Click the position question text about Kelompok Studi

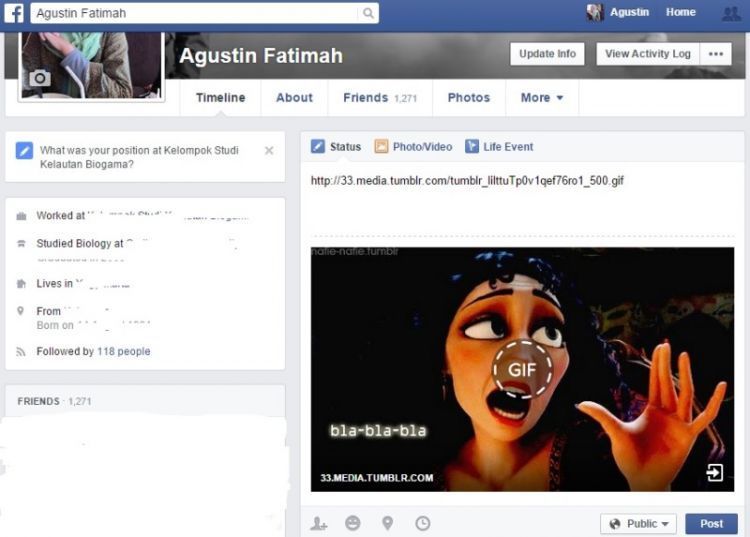[x=139, y=157]
